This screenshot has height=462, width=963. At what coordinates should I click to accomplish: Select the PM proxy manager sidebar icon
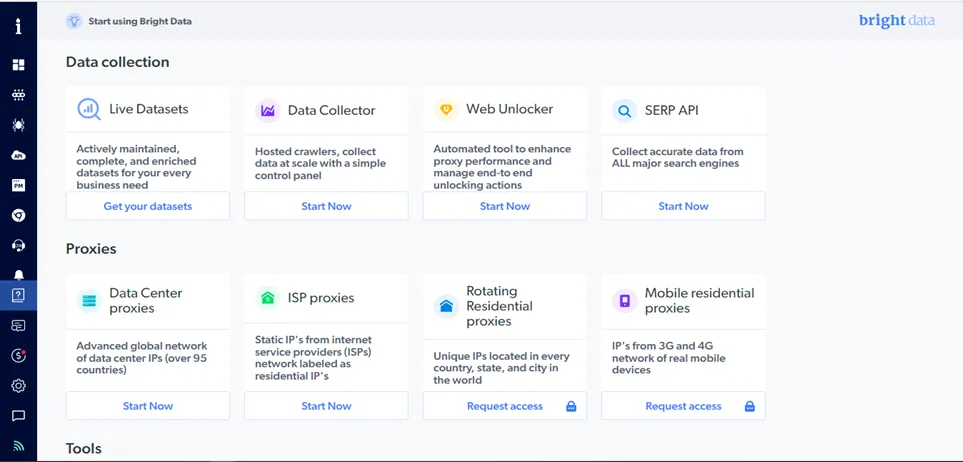(18, 185)
